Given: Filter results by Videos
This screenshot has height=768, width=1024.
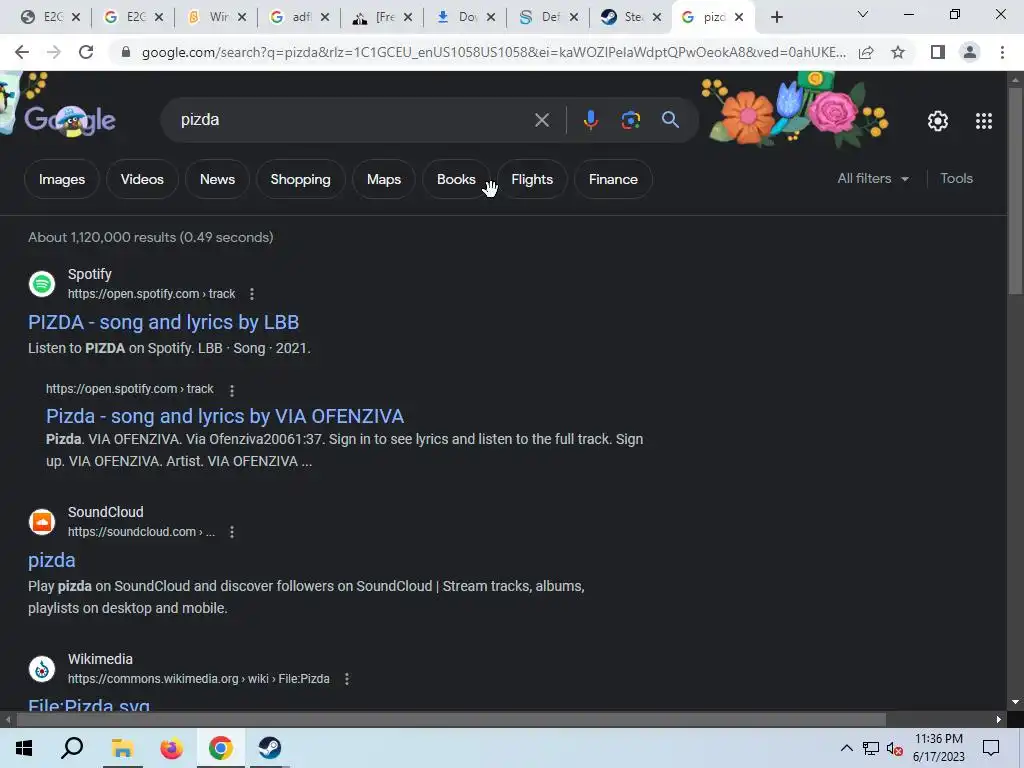Looking at the screenshot, I should pyautogui.click(x=142, y=179).
